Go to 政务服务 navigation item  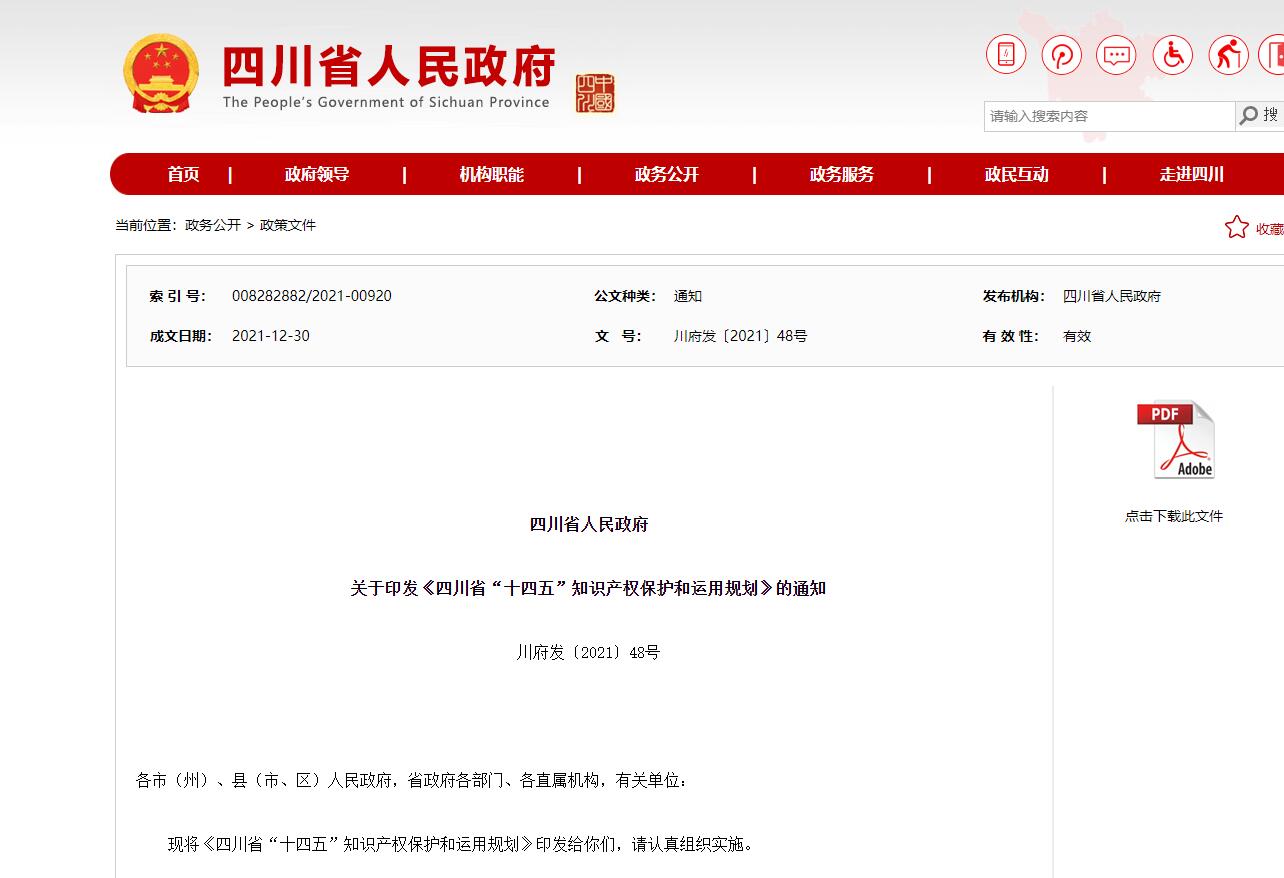pyautogui.click(x=841, y=175)
